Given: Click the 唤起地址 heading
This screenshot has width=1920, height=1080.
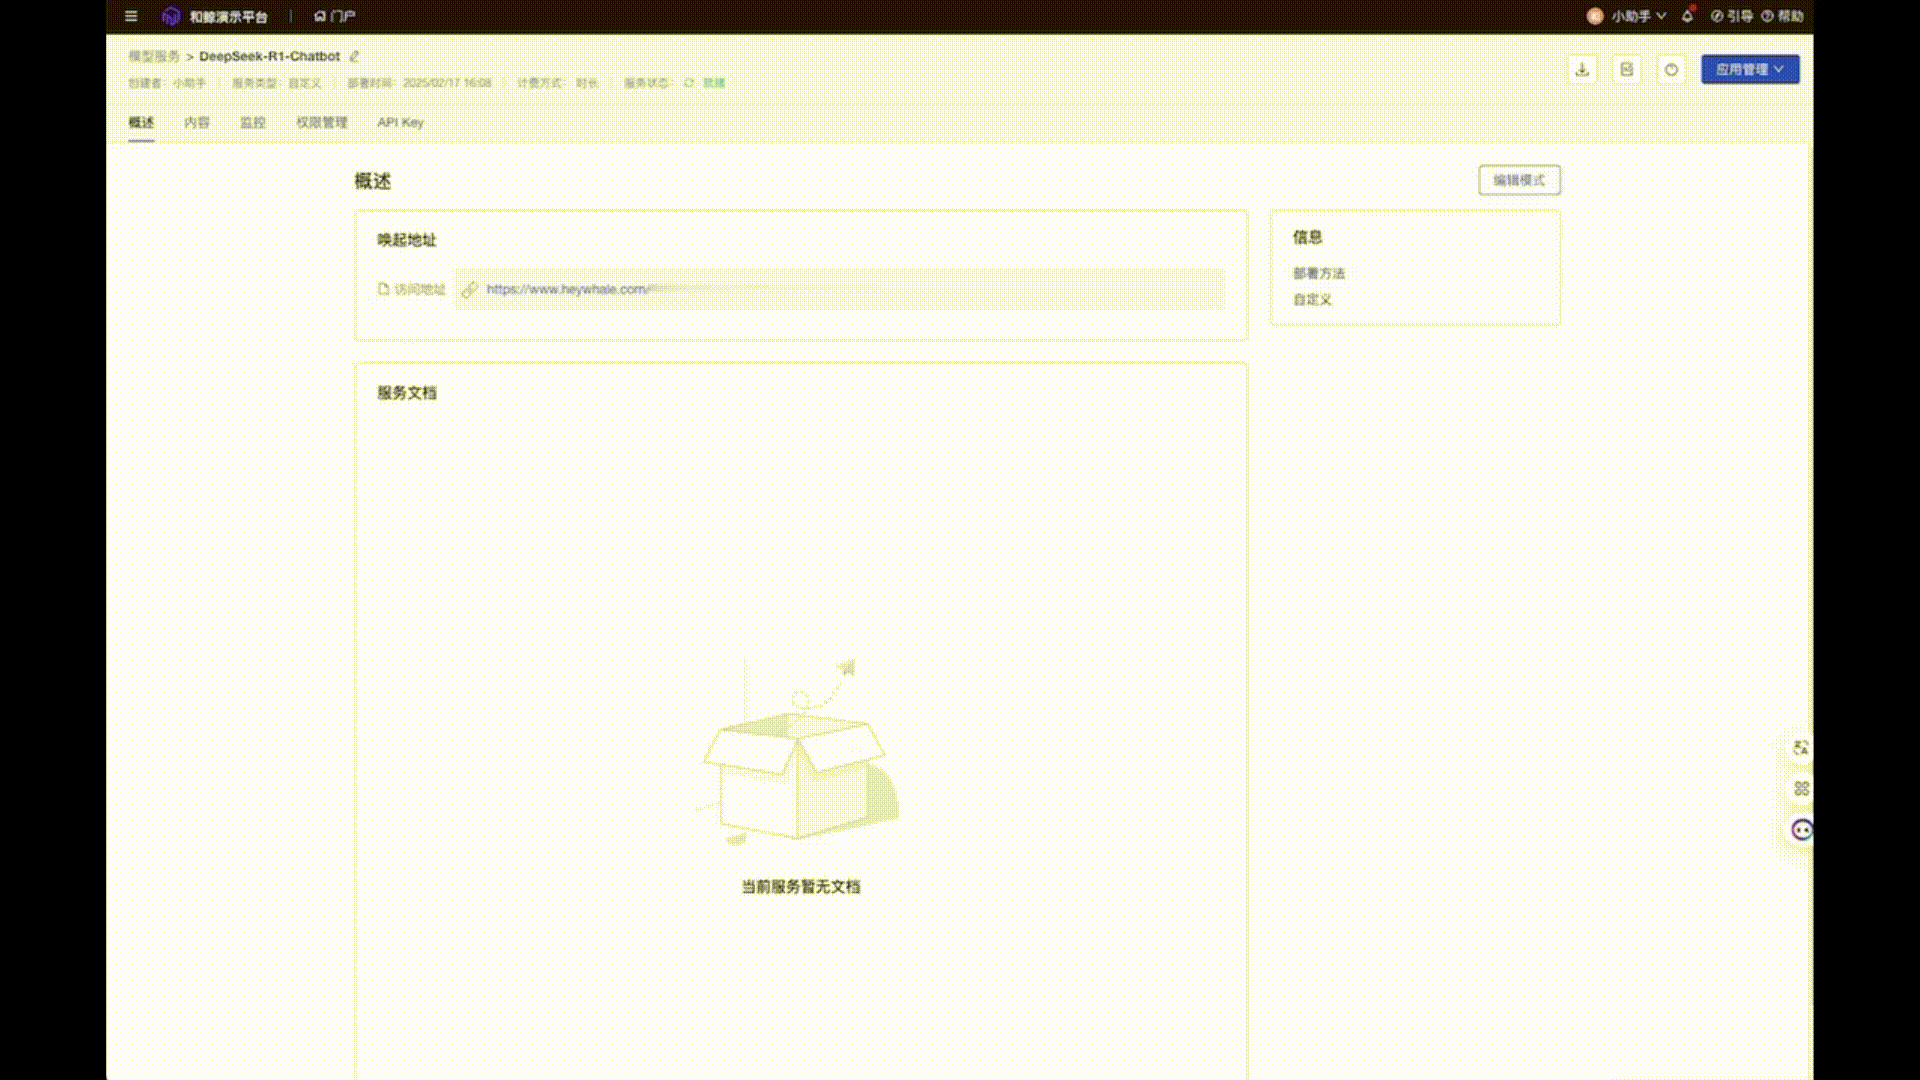Looking at the screenshot, I should click(407, 240).
